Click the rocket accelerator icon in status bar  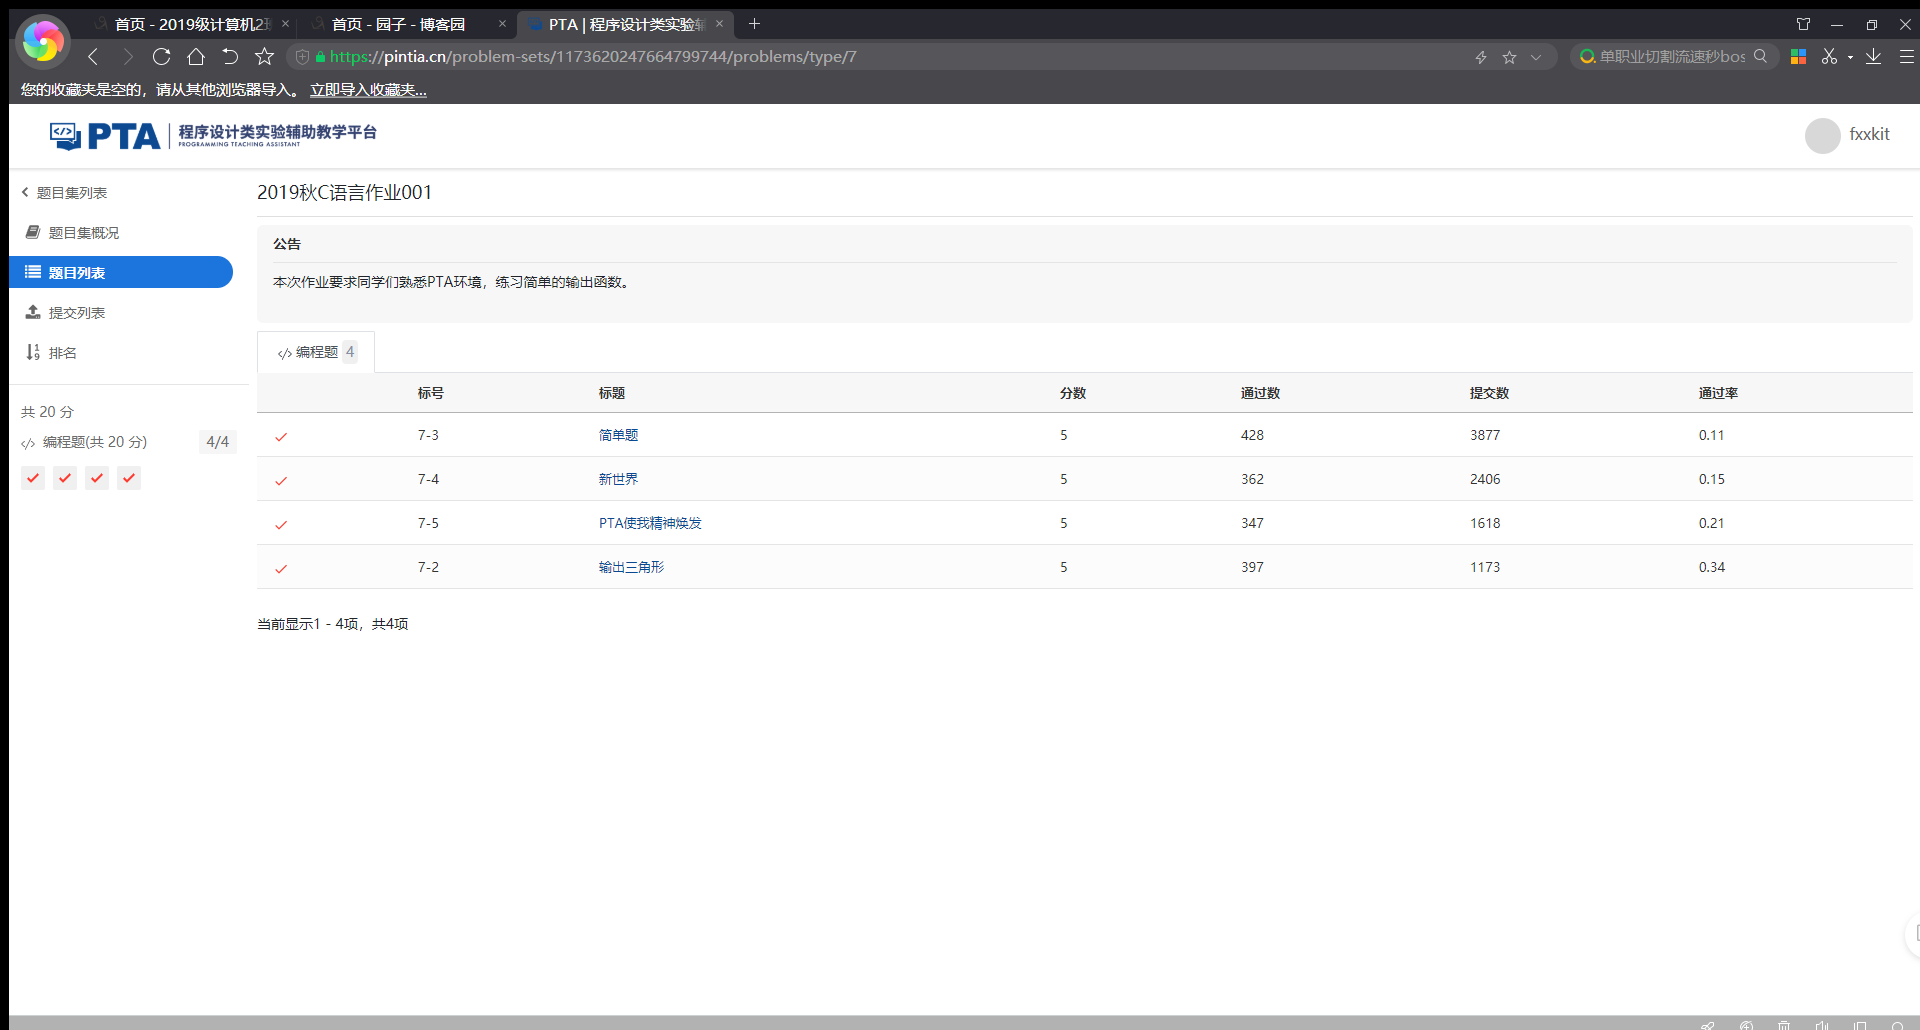(1708, 1025)
